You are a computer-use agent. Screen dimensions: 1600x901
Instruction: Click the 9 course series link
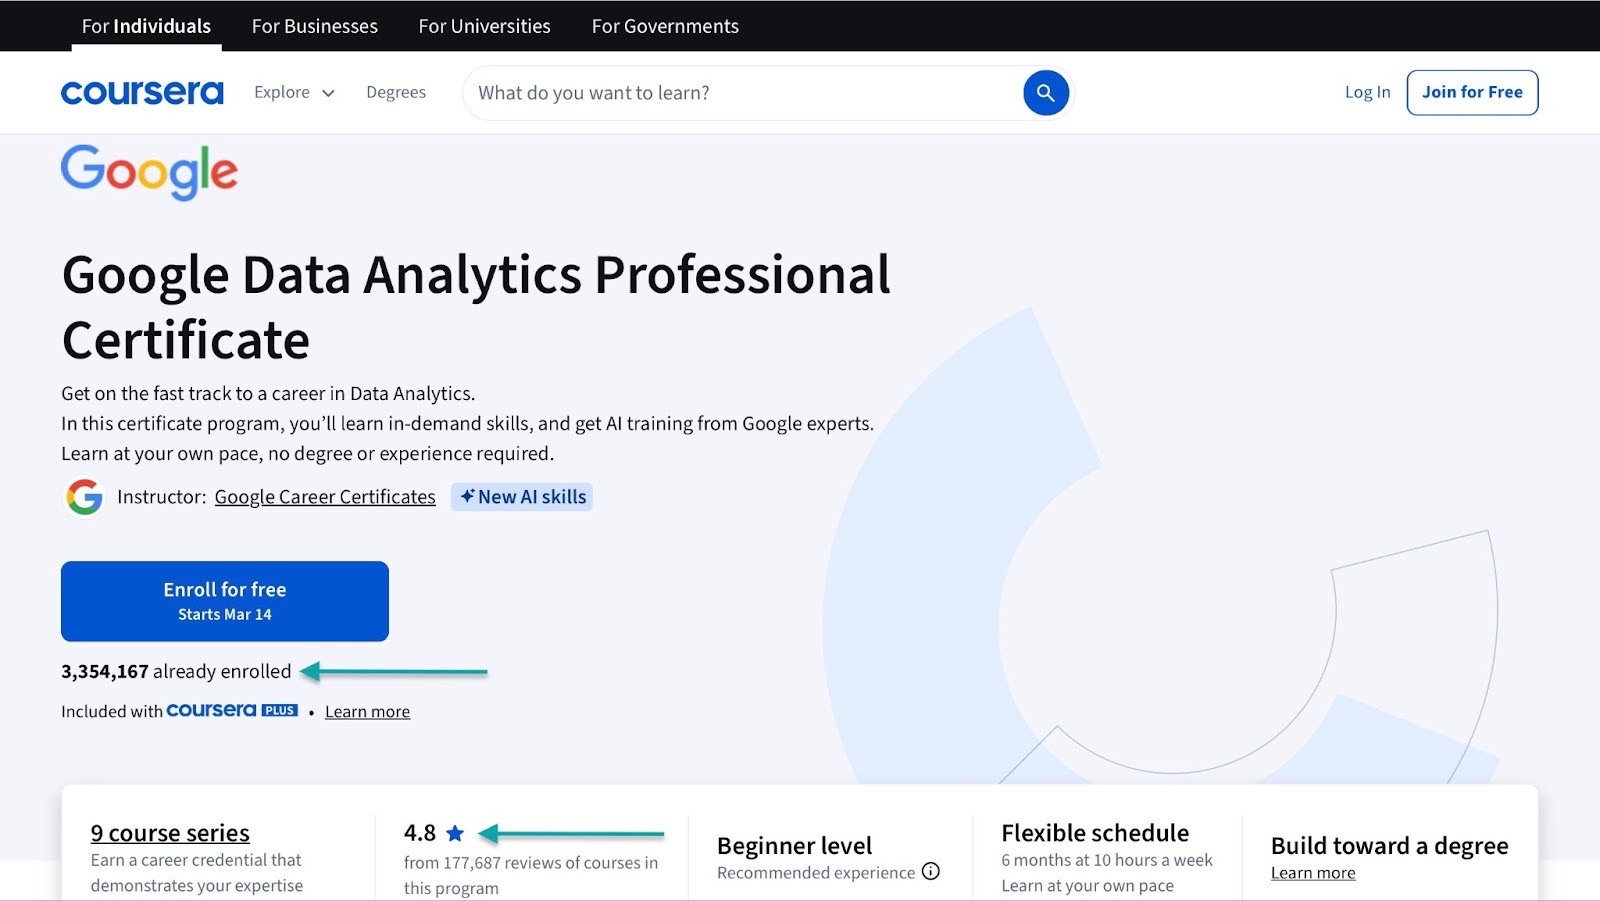tap(169, 832)
